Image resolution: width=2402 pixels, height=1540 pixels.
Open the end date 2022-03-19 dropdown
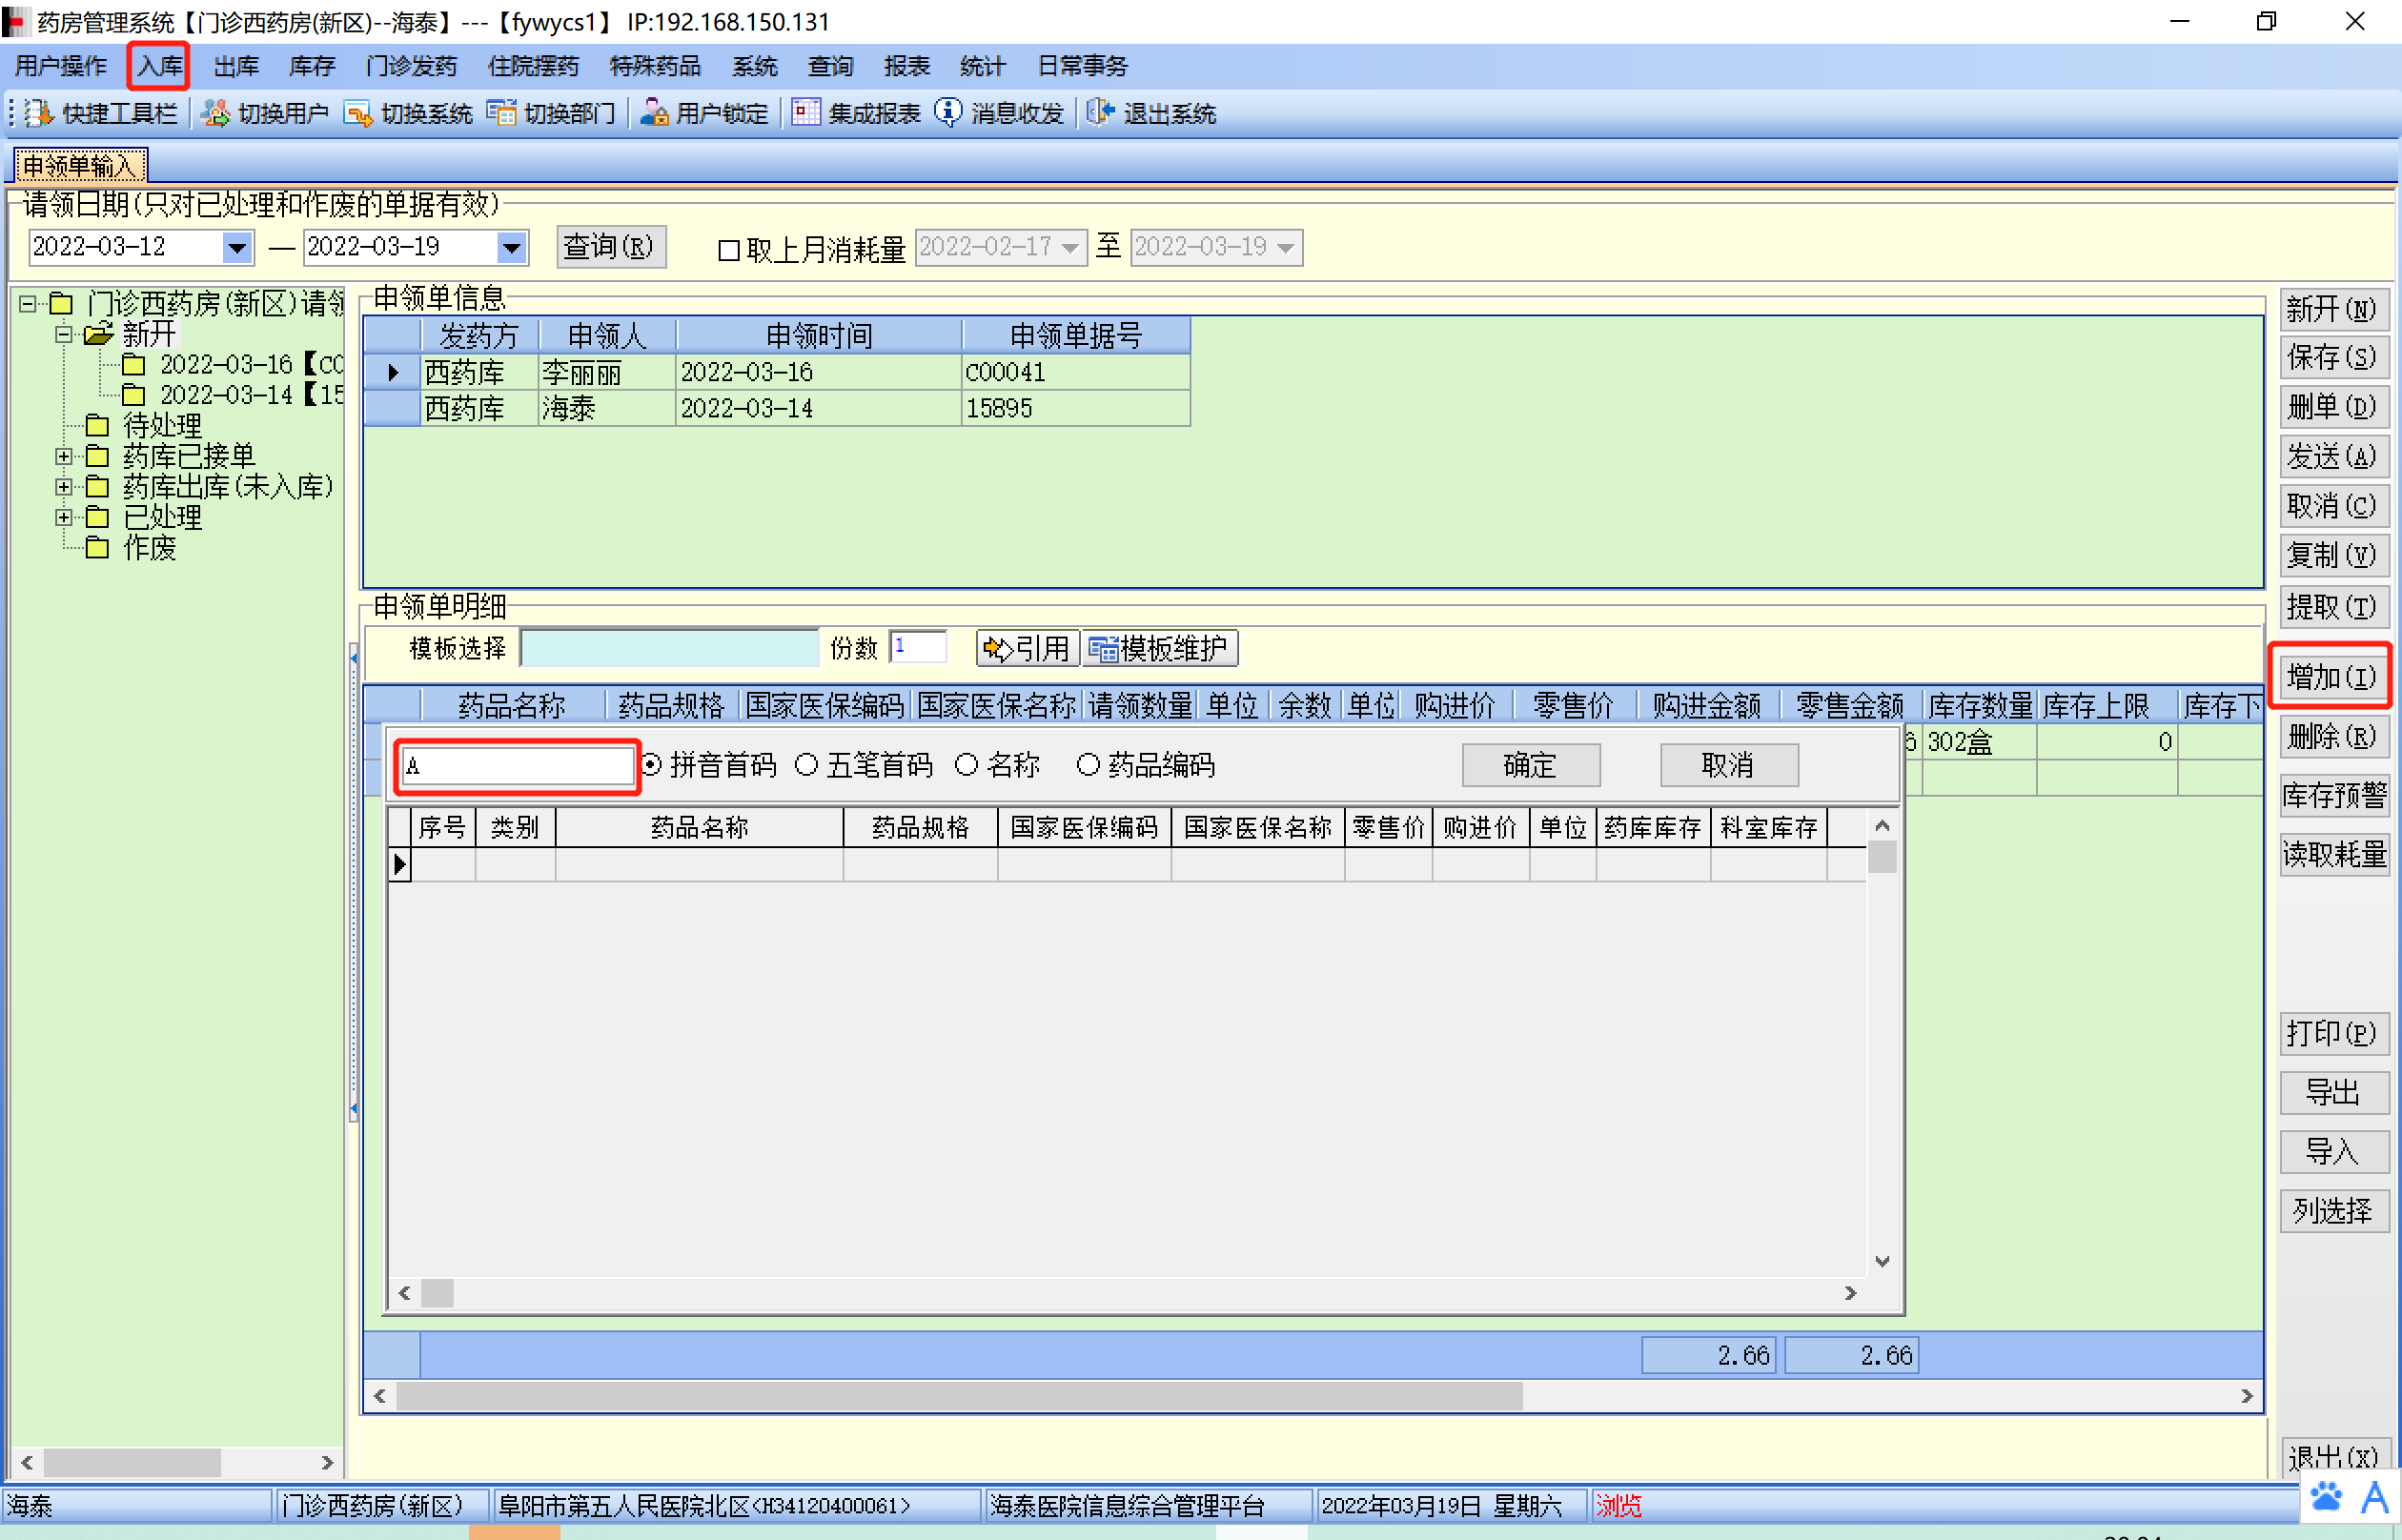coord(511,247)
